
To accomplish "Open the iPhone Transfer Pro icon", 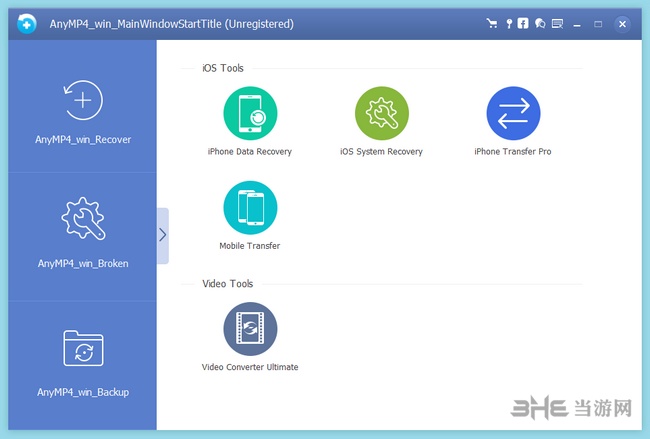I will [513, 113].
